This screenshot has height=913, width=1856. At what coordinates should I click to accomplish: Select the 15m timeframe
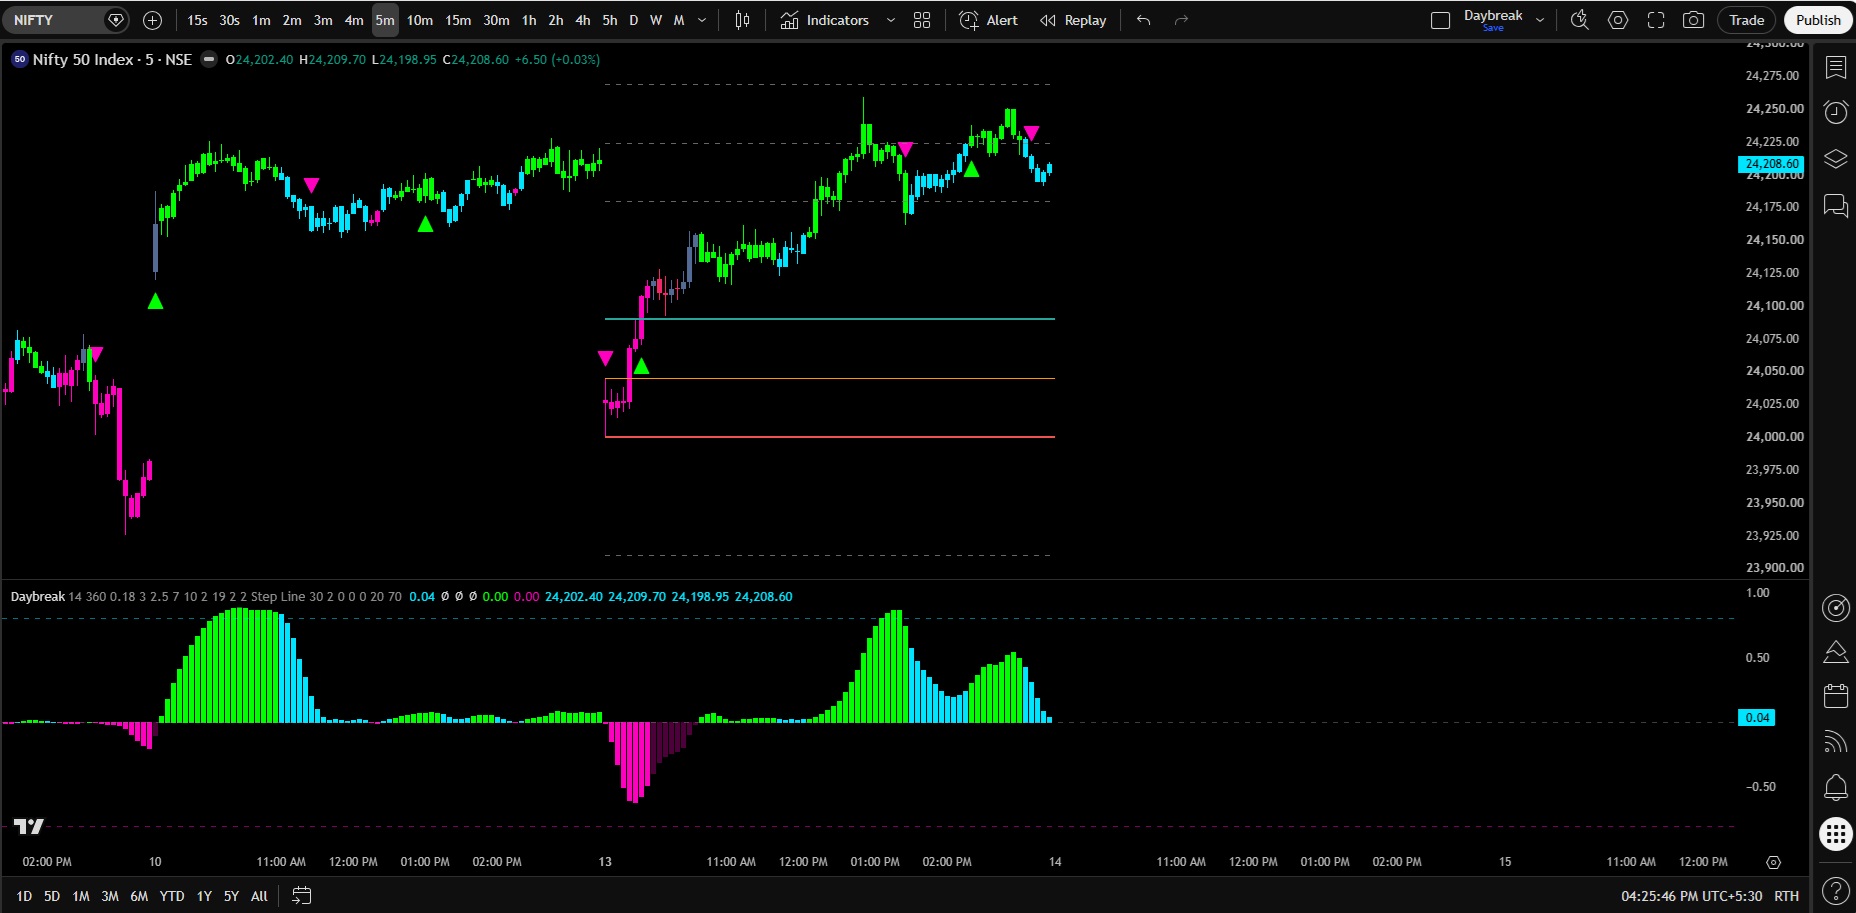click(458, 20)
